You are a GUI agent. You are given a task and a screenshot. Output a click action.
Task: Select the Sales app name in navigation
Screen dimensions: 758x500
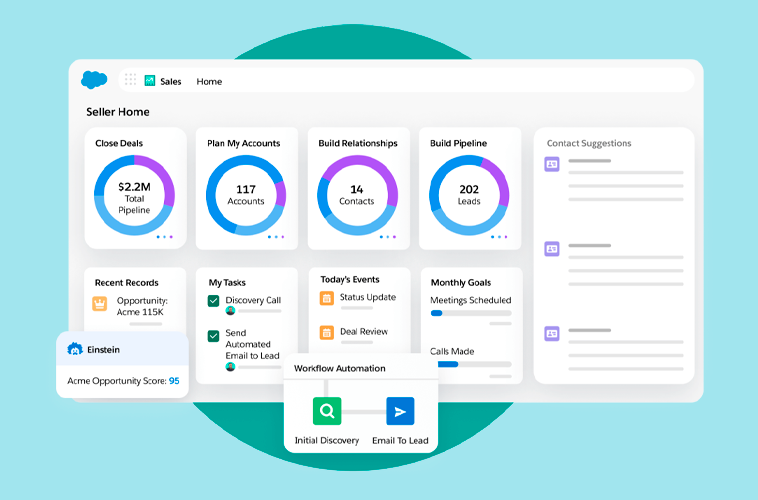(x=171, y=81)
